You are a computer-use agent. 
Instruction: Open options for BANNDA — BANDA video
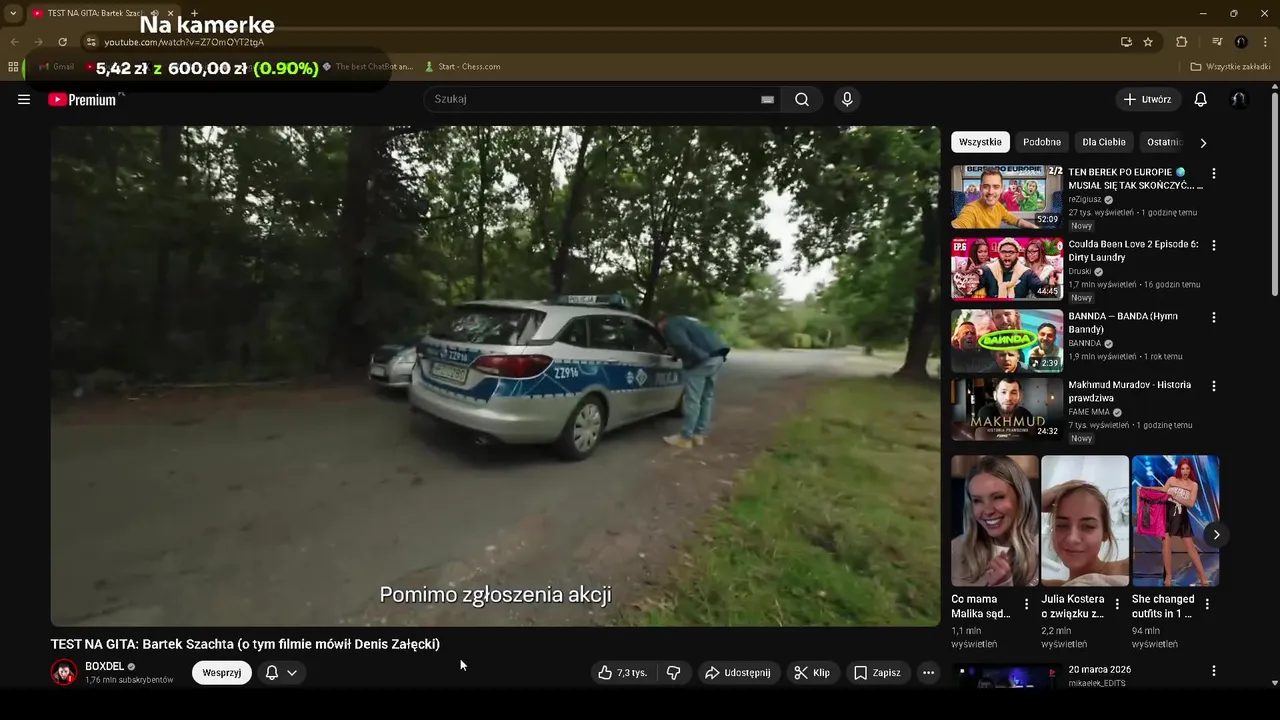pos(1214,317)
